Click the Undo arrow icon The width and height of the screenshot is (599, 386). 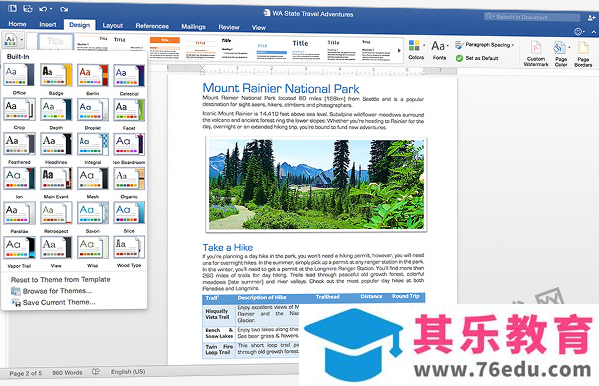(x=43, y=9)
